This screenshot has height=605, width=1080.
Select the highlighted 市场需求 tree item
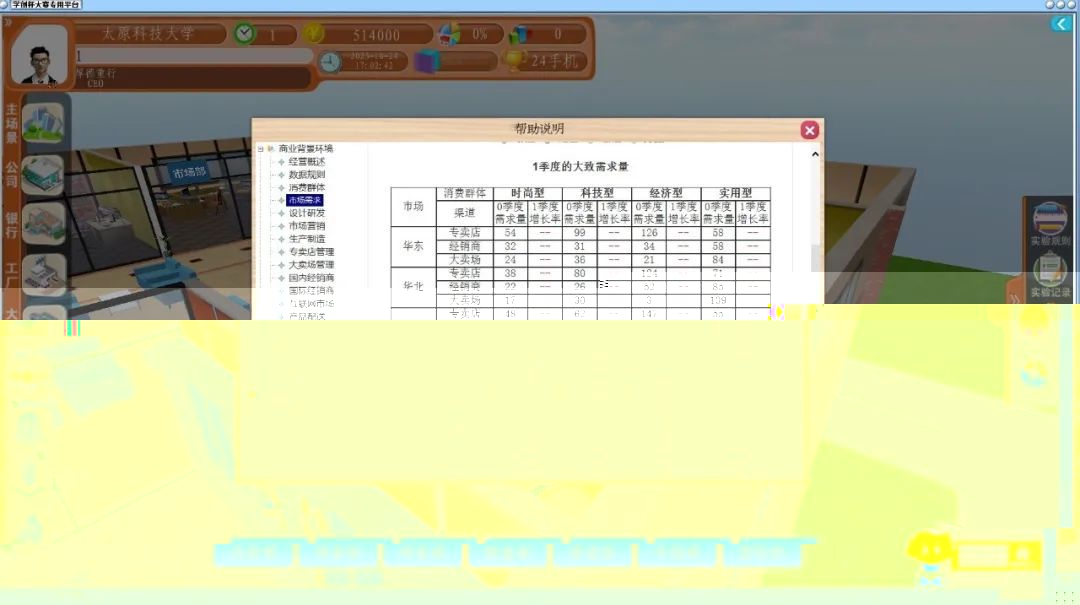(x=304, y=201)
